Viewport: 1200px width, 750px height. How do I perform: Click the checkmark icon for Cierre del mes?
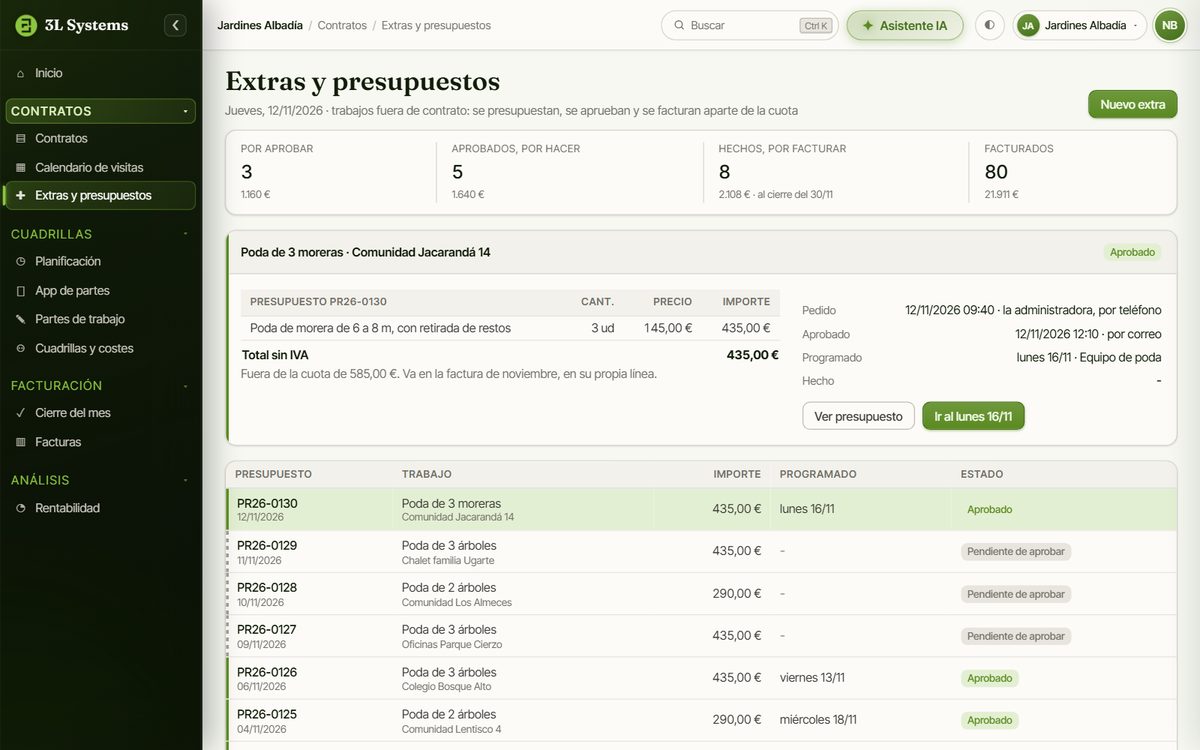click(x=21, y=412)
